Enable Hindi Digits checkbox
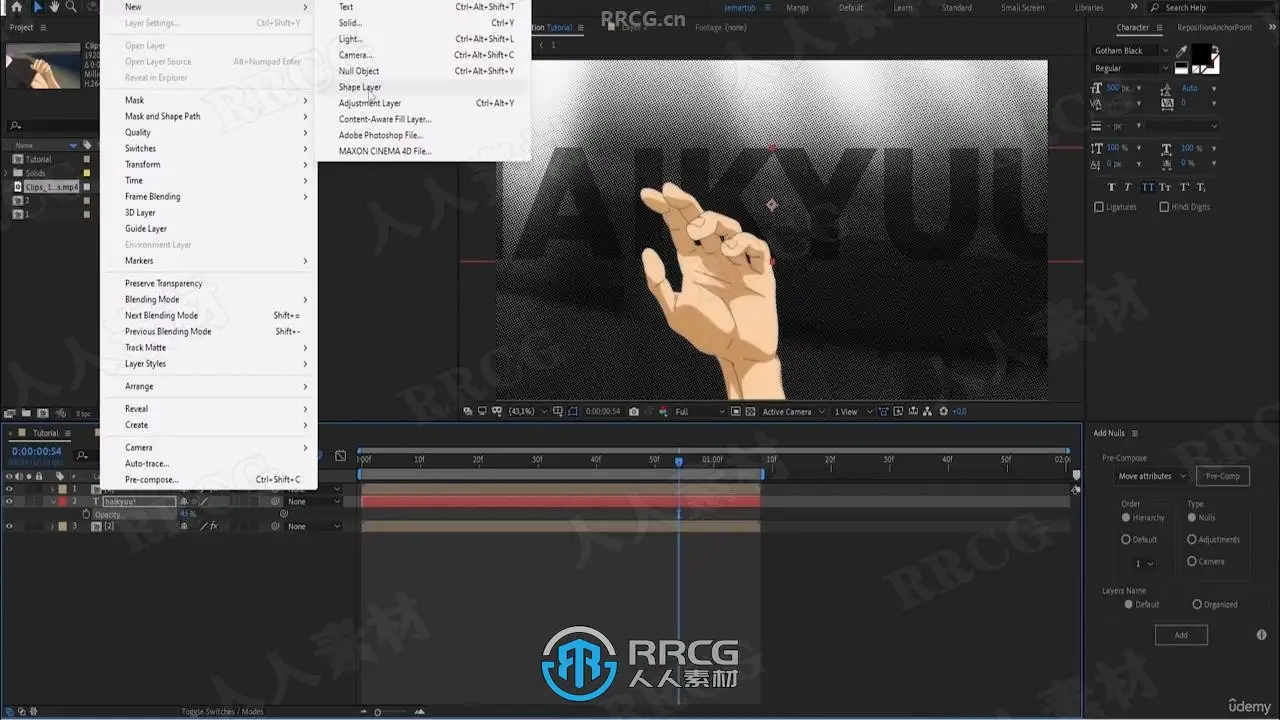This screenshot has height=720, width=1280. (1164, 207)
